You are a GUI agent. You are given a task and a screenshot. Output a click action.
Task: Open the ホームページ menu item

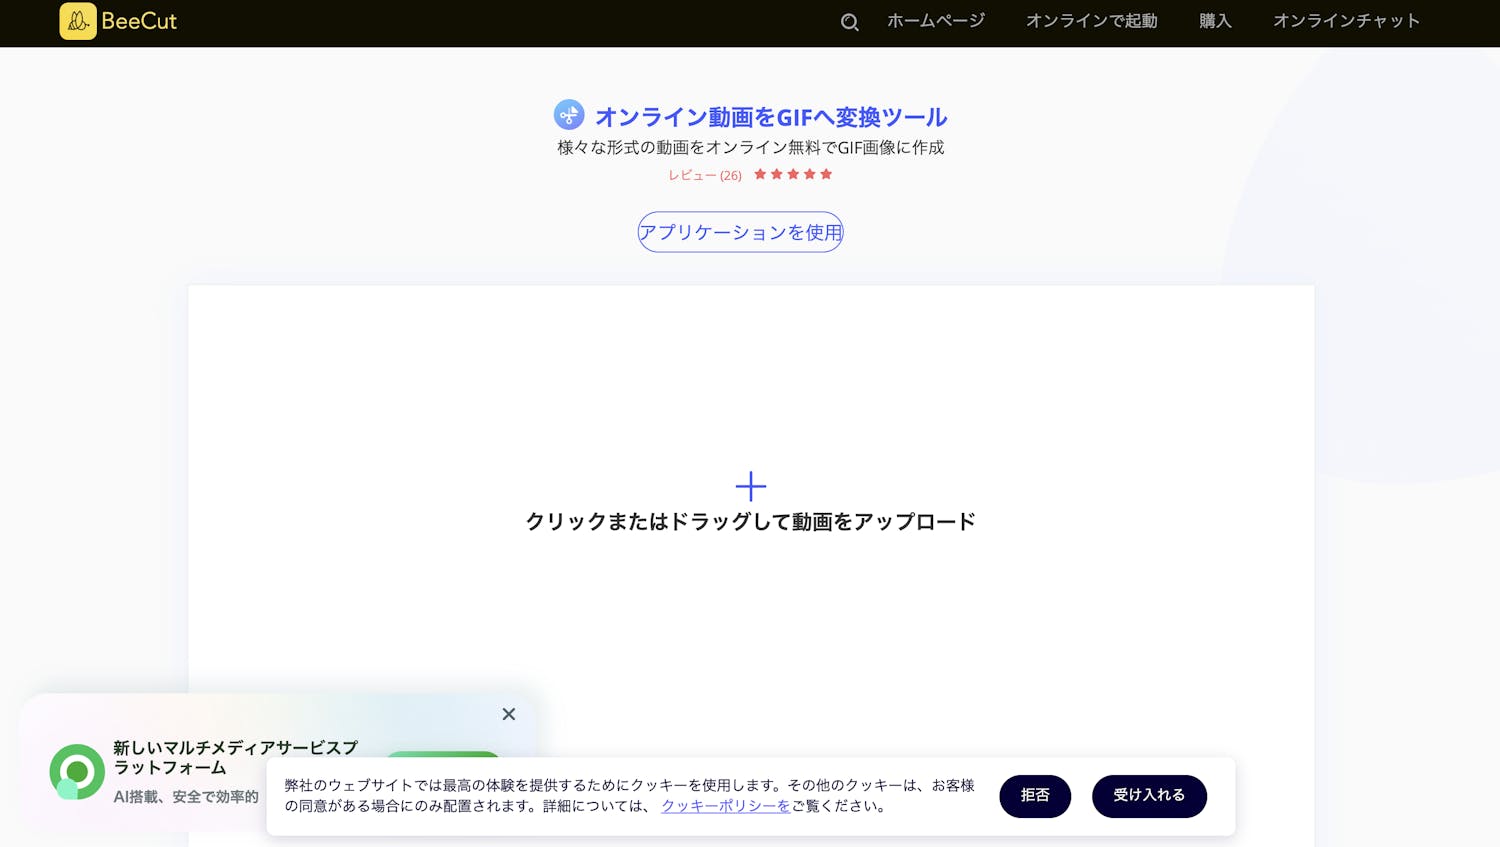936,21
